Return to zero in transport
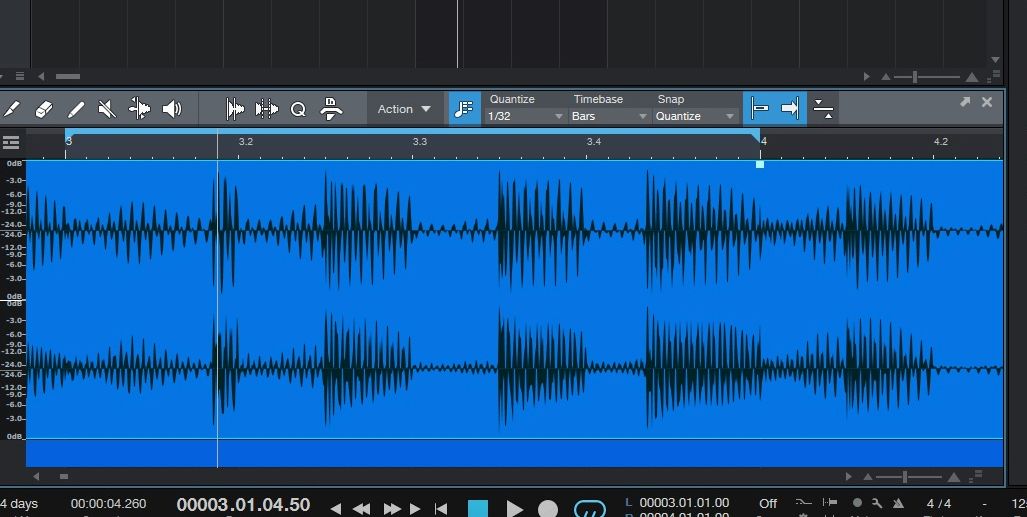This screenshot has width=1027, height=517. 441,508
